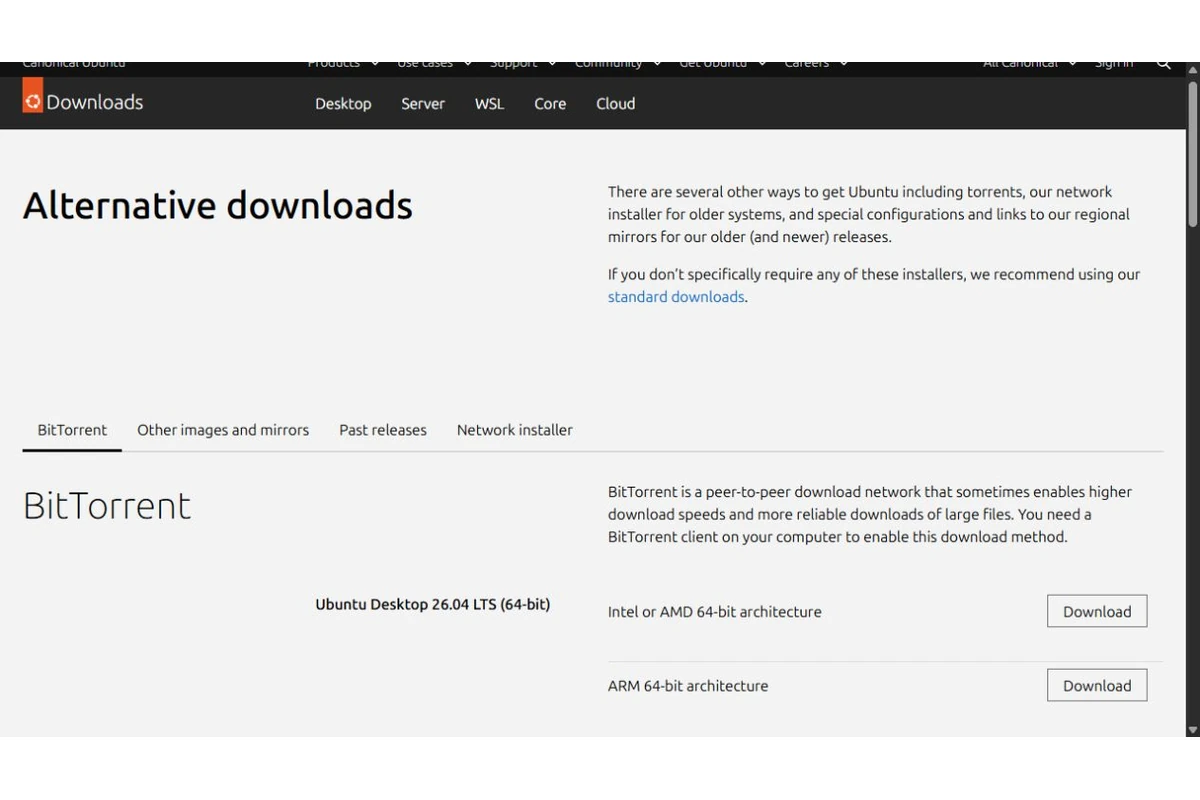Choose Cloud in the navigation bar
The image size is (1200, 800).
click(x=616, y=103)
